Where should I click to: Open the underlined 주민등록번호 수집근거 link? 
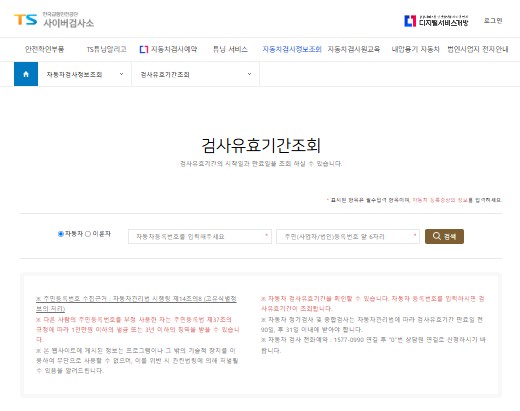[x=136, y=303]
